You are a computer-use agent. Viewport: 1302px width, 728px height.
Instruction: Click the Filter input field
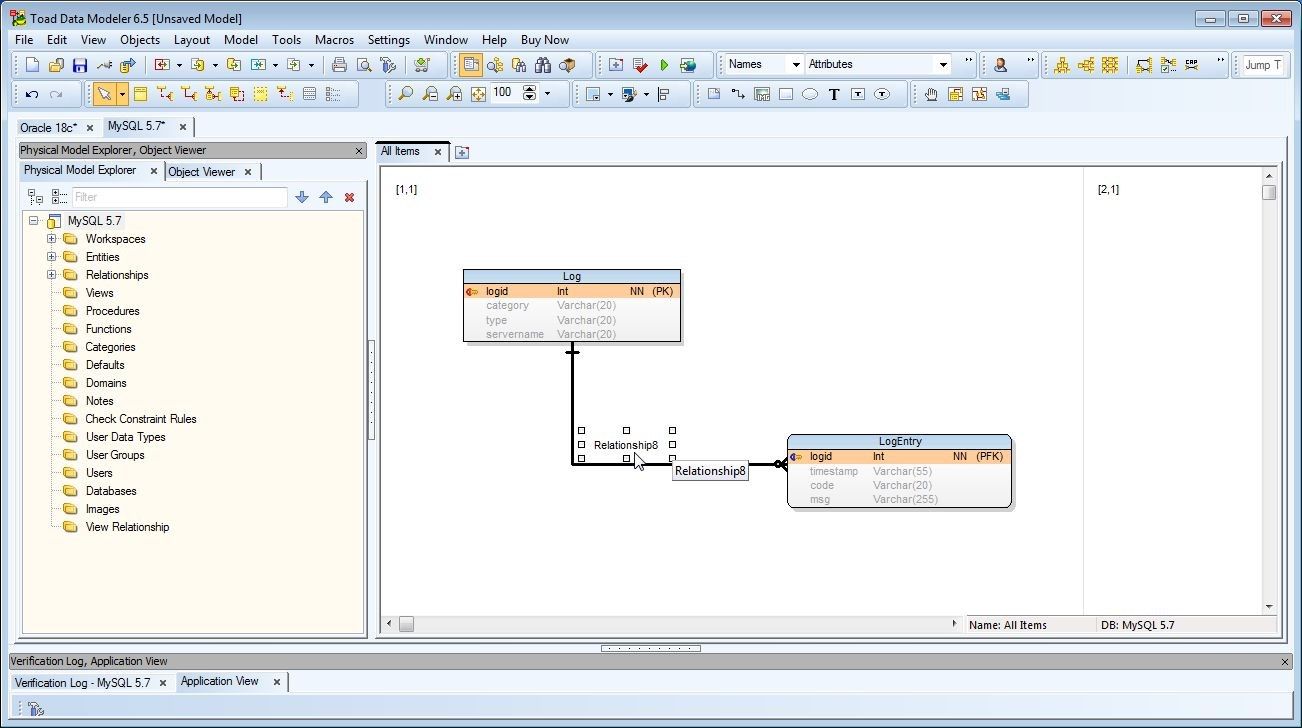click(x=180, y=197)
